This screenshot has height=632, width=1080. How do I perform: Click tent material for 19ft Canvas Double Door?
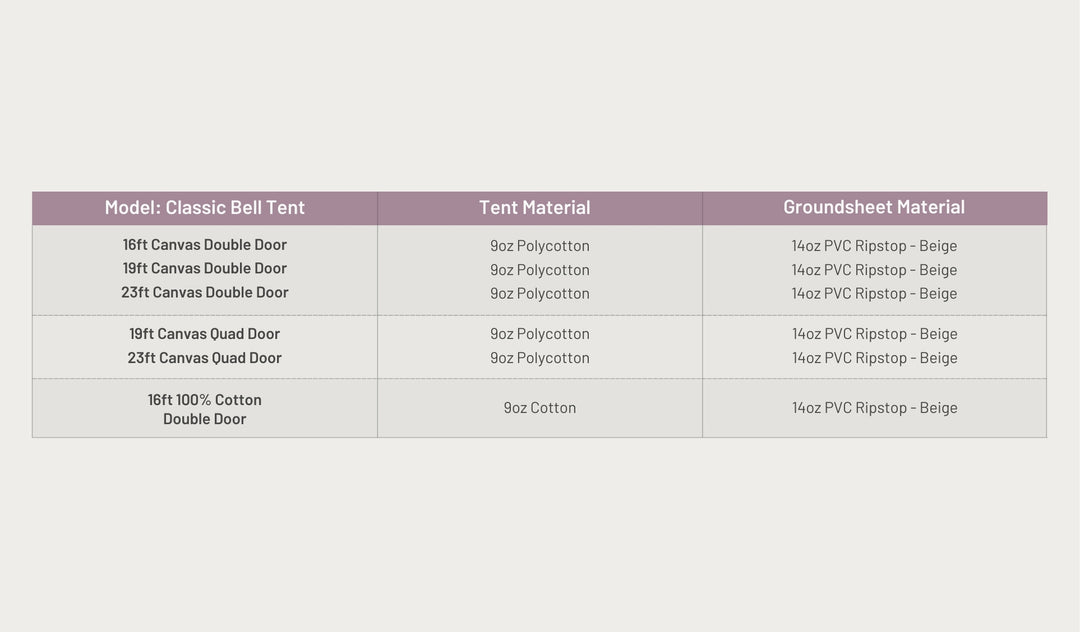tap(540, 270)
